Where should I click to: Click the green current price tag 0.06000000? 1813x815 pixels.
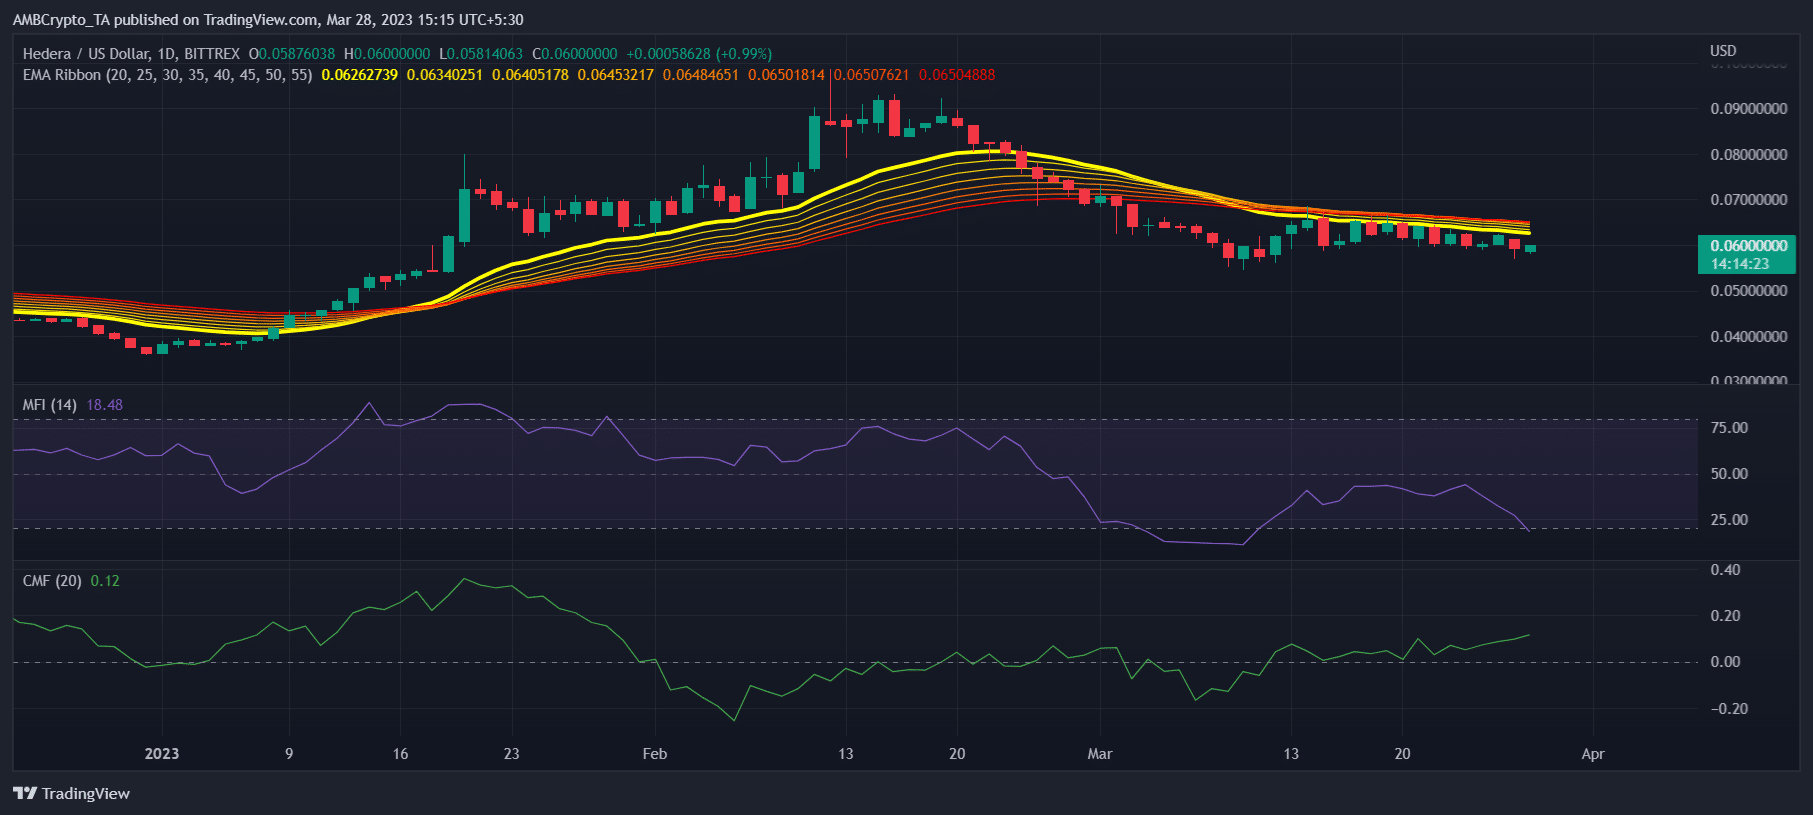pos(1747,246)
